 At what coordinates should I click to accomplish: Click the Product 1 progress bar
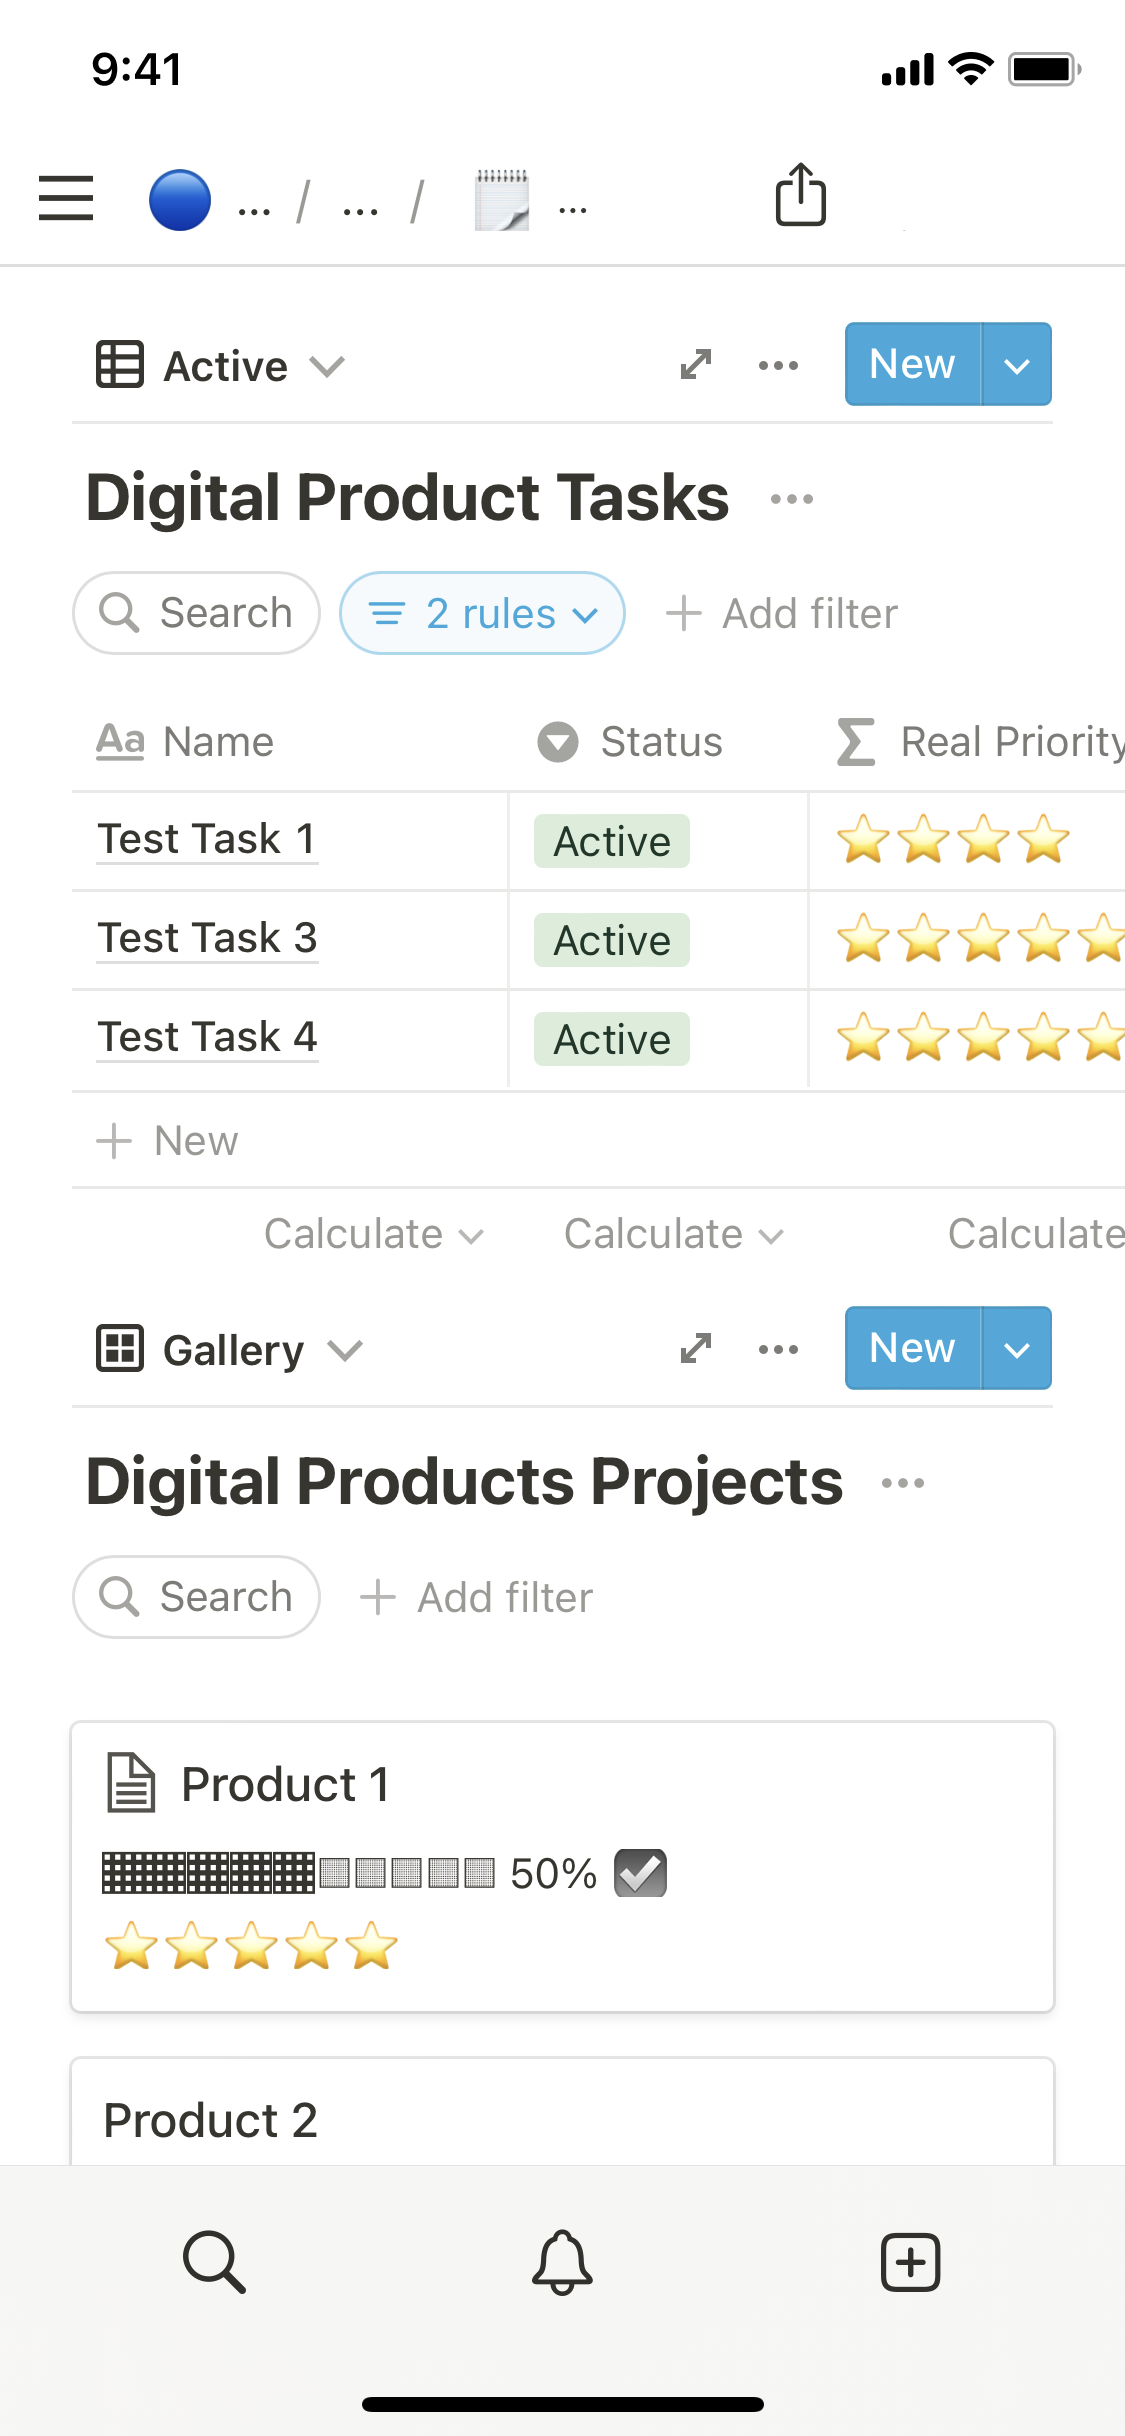pyautogui.click(x=298, y=1873)
